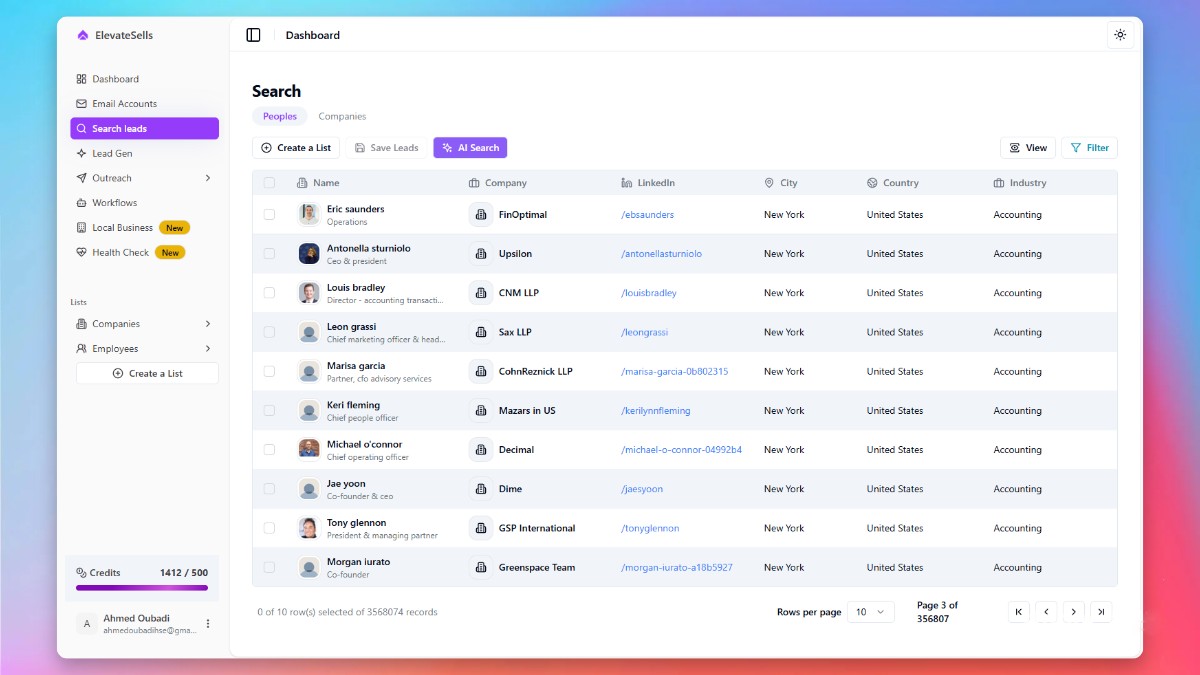Click the AI Search button
This screenshot has height=675, width=1200.
point(470,148)
